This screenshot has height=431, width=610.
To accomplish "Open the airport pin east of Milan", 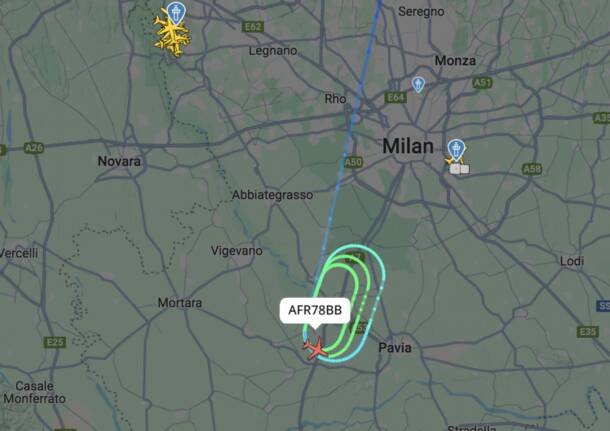I will (456, 151).
